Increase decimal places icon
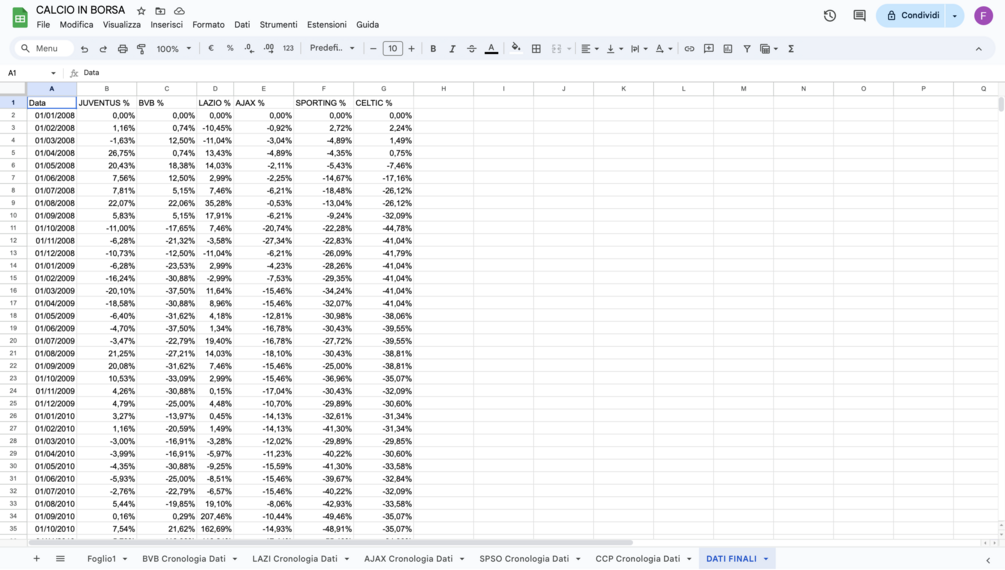Viewport: 1005px width, 570px height. [x=269, y=49]
